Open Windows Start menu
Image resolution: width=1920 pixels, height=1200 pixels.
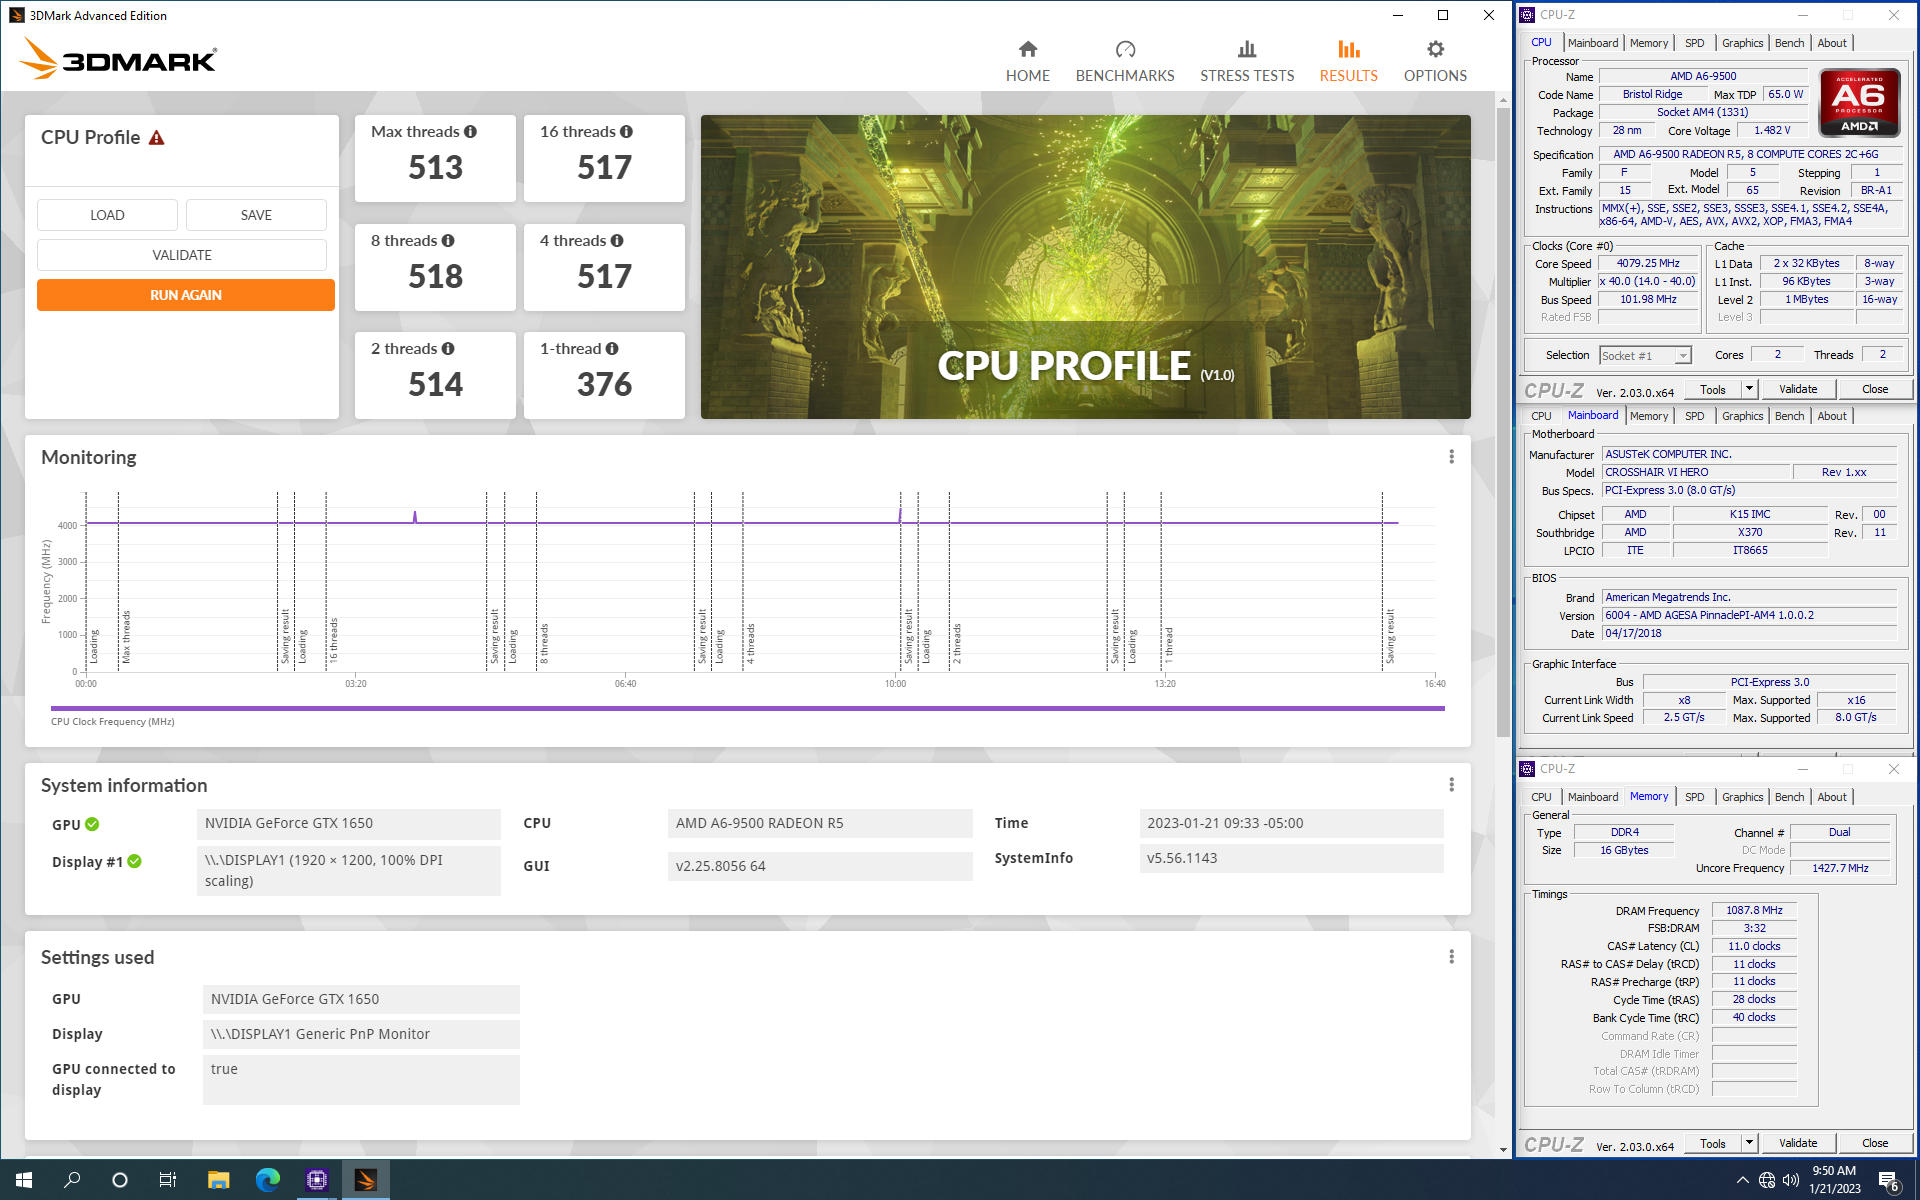[24, 1180]
